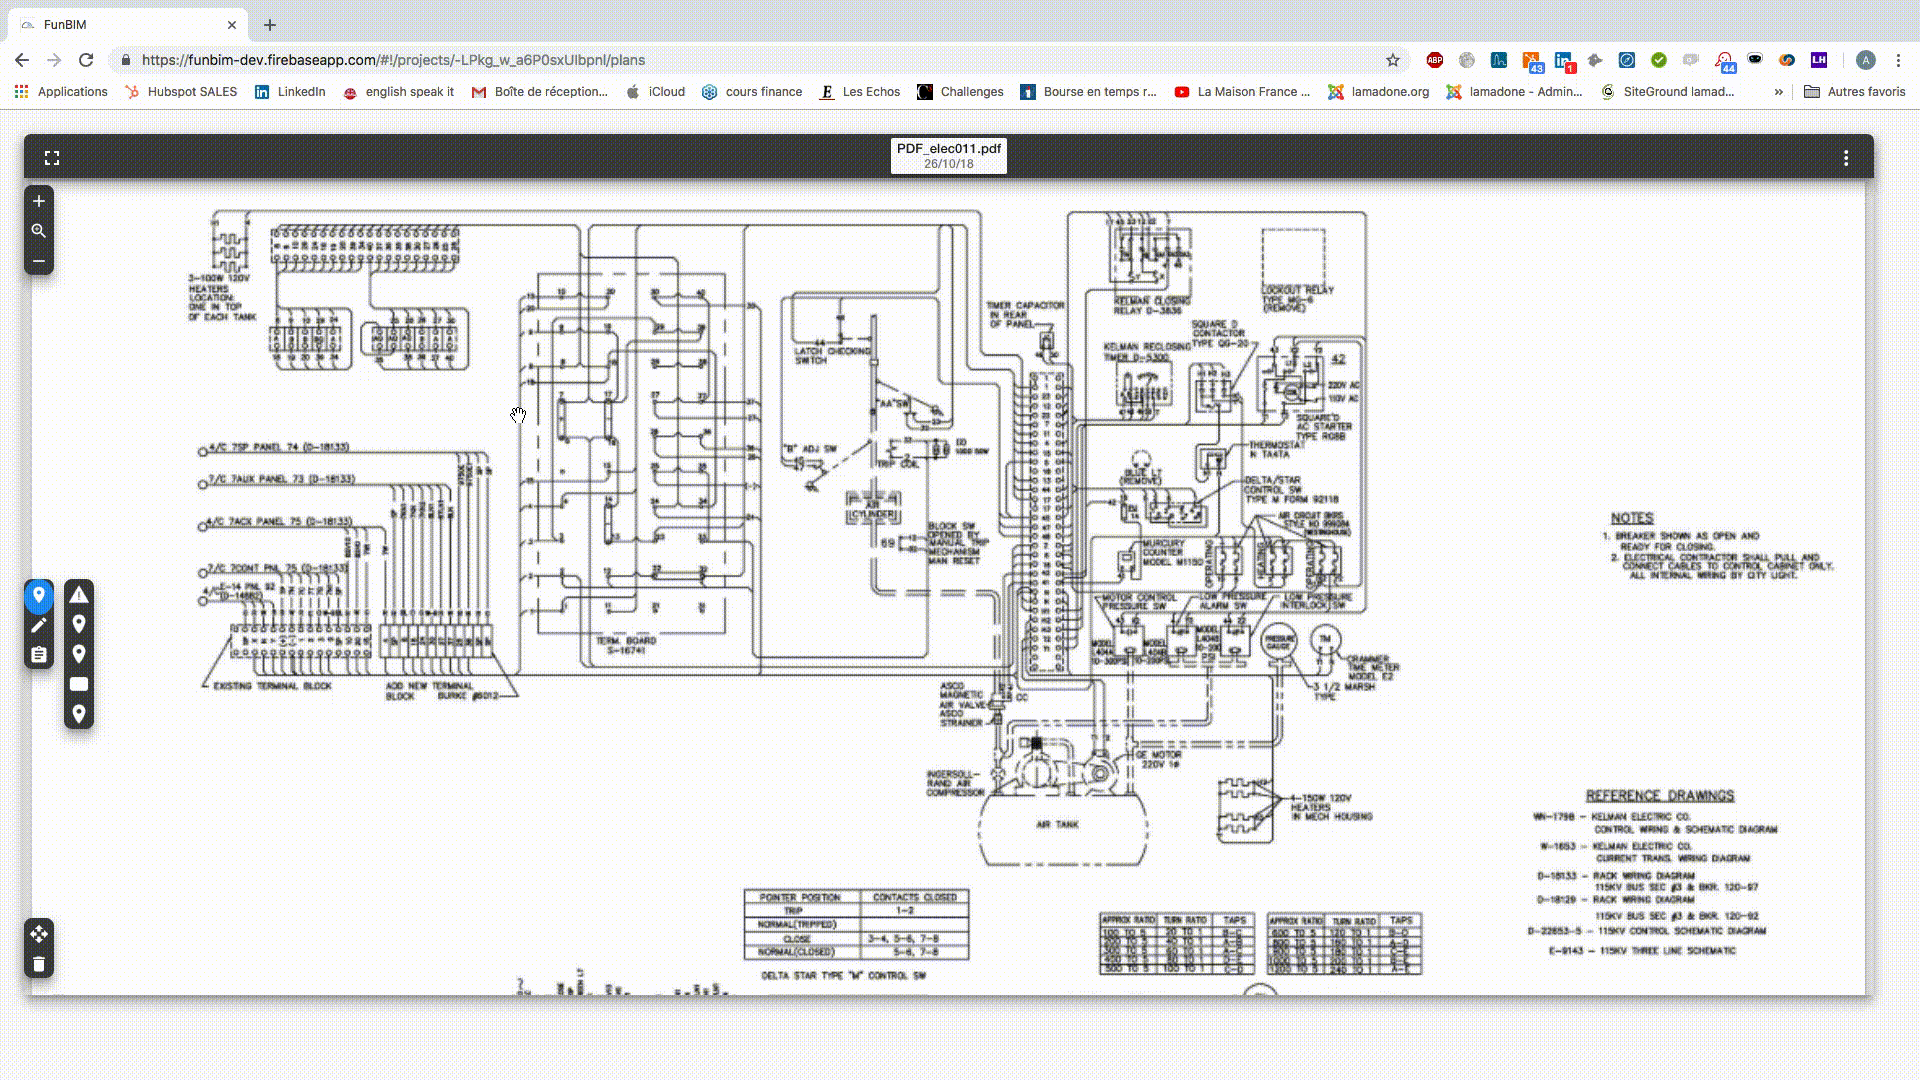This screenshot has width=1920, height=1080.
Task: Click the zoom out minus button
Action: (39, 261)
